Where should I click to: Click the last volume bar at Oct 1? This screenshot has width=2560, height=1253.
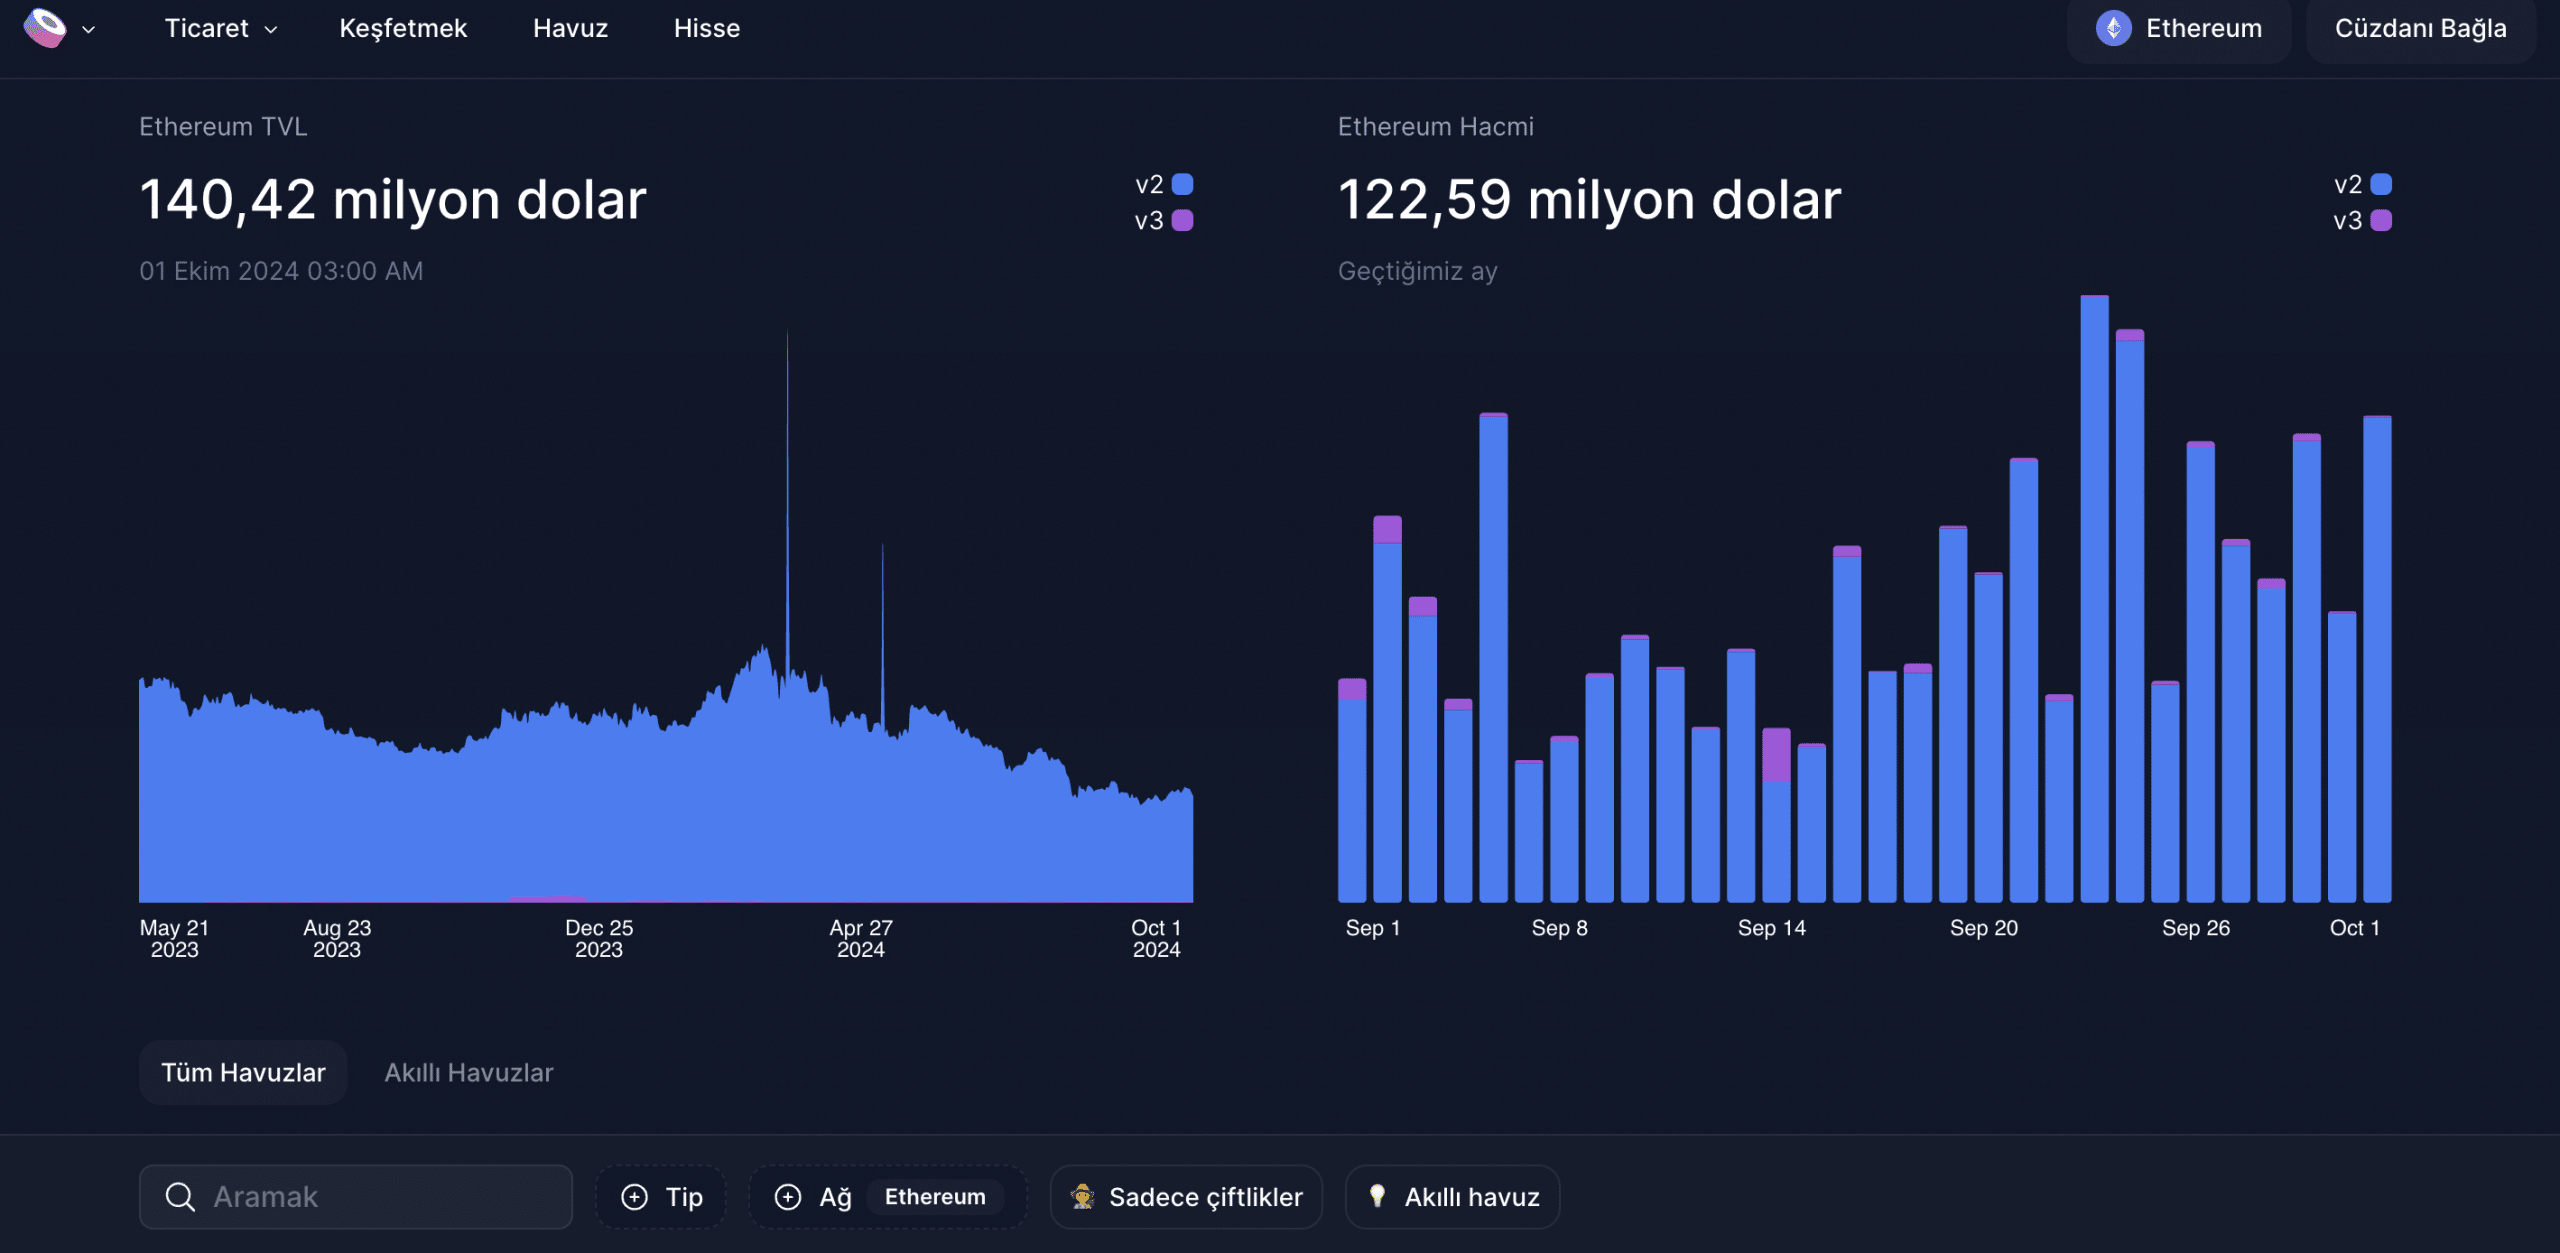[2377, 659]
